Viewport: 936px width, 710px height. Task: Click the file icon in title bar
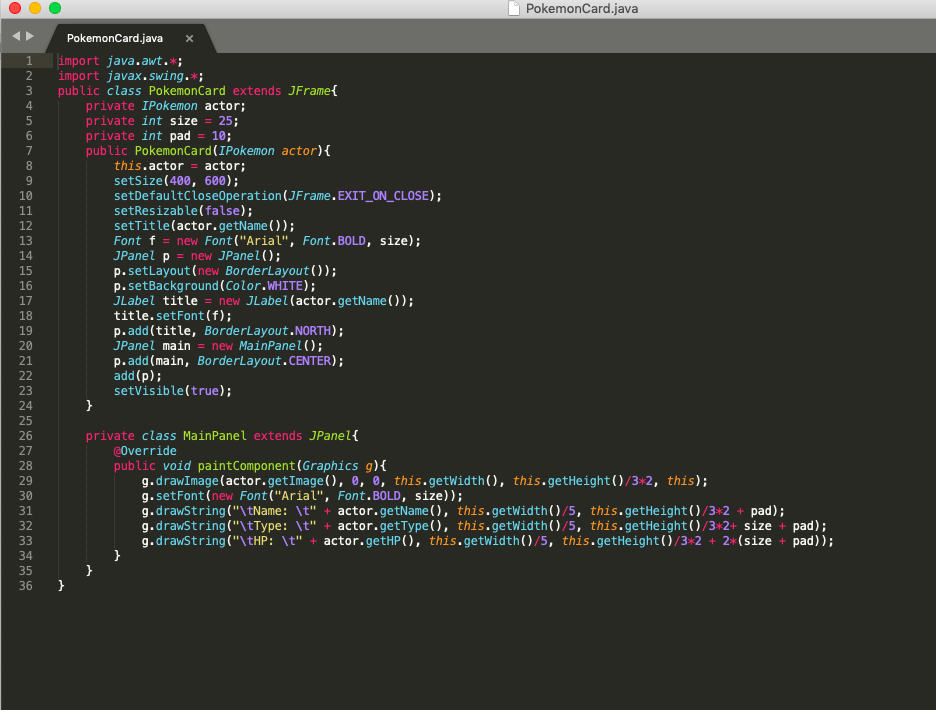[513, 8]
